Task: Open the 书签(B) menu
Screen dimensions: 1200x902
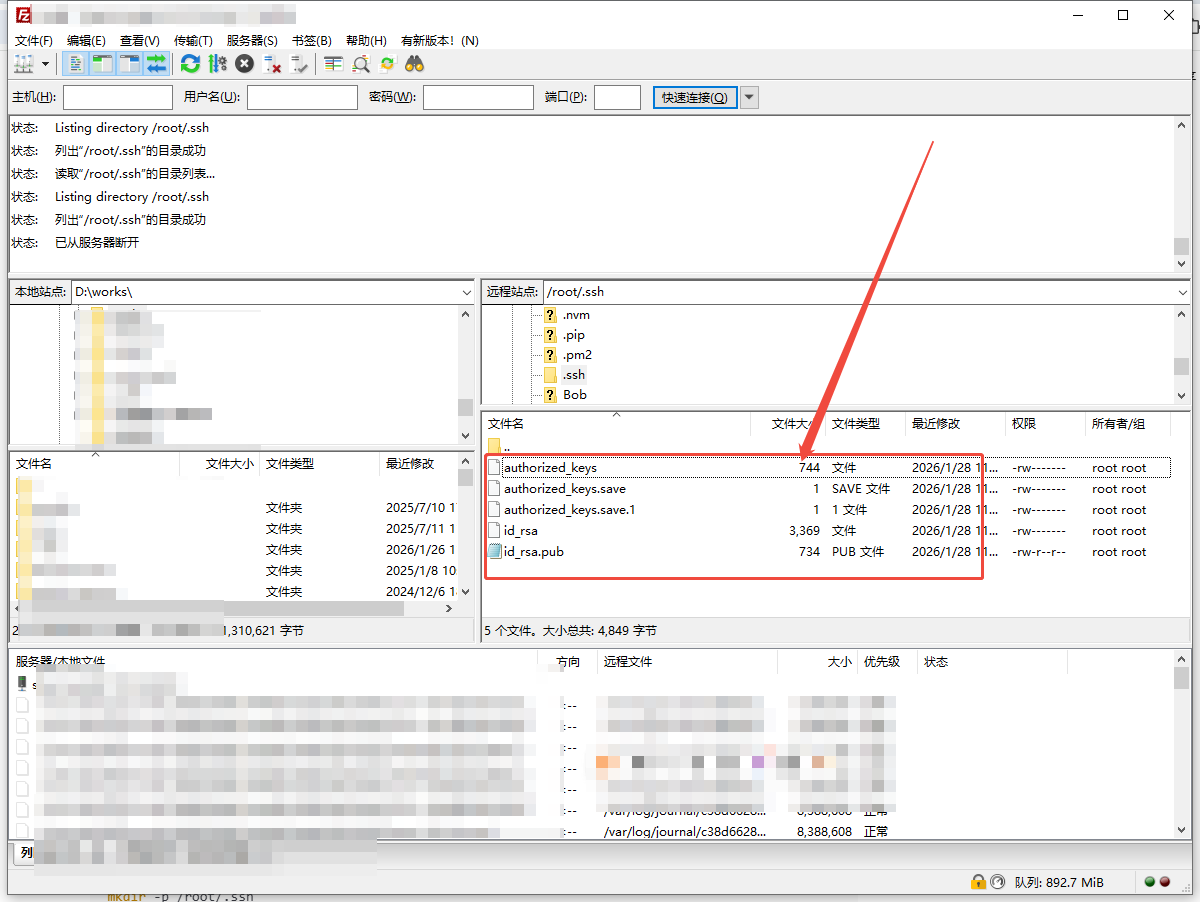Action: pyautogui.click(x=311, y=41)
